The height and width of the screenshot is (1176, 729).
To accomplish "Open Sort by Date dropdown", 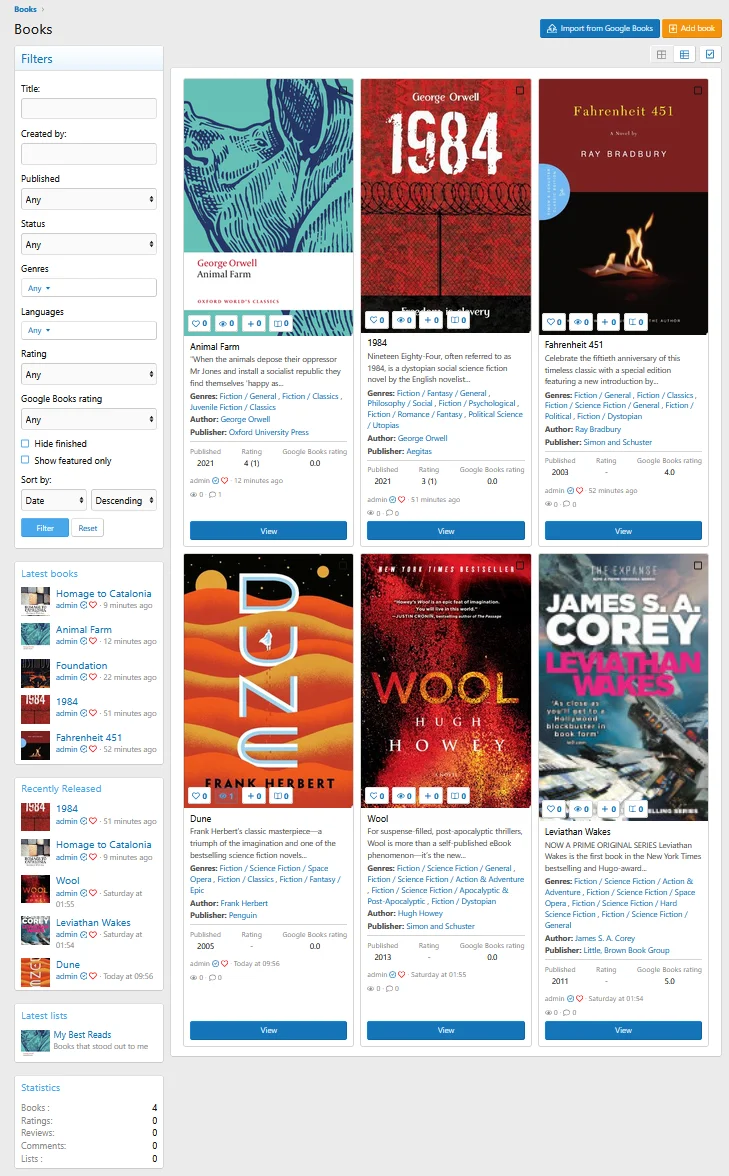I will [x=54, y=500].
